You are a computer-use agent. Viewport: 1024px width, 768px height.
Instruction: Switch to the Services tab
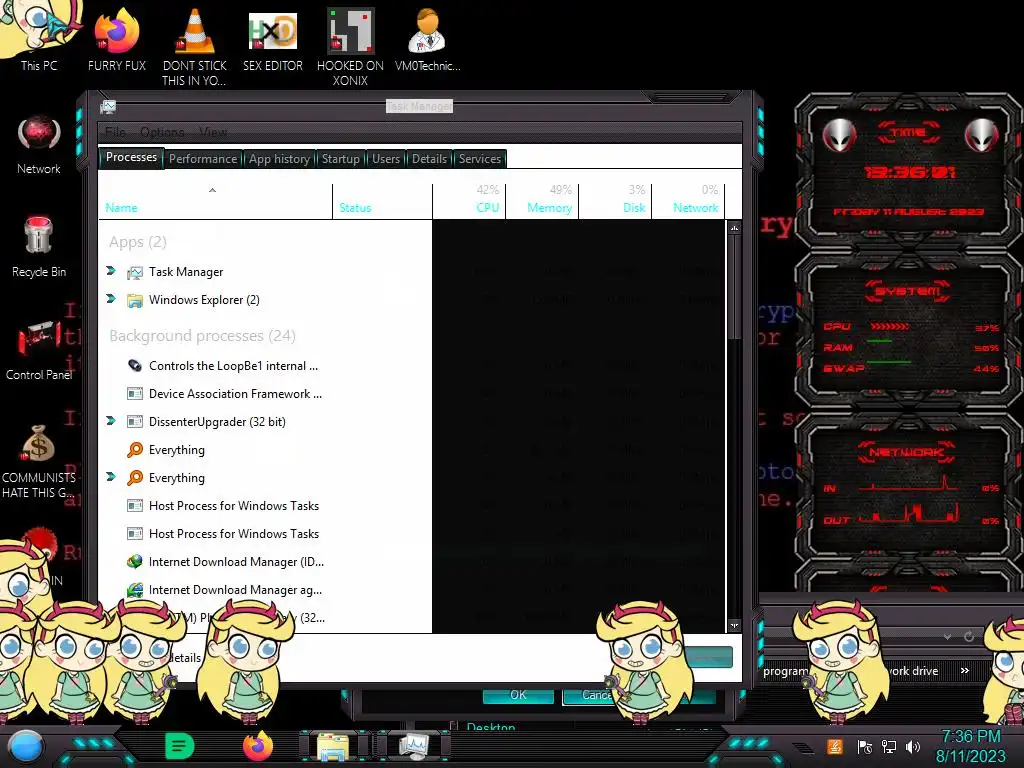[x=479, y=159]
